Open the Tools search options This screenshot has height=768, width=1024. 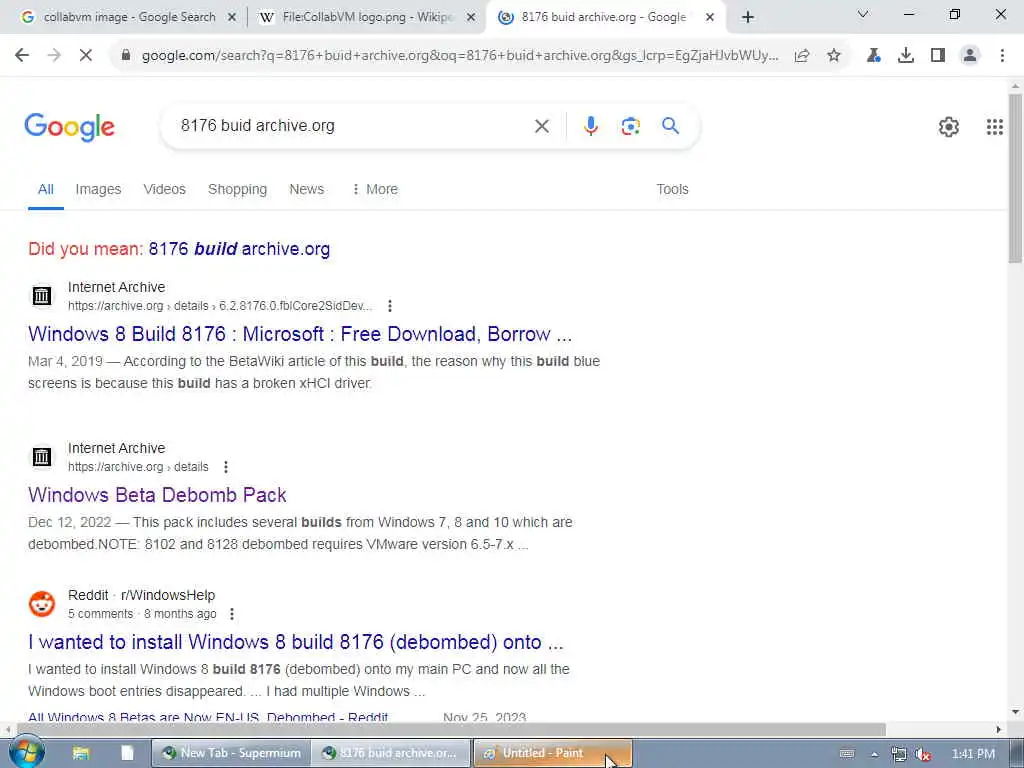tap(672, 189)
